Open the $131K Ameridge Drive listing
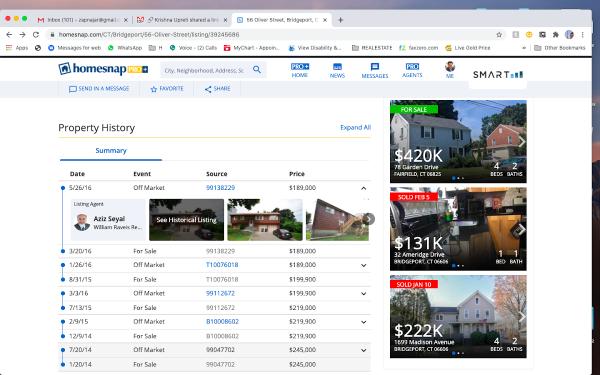Image resolution: width=600 pixels, height=375 pixels. click(x=458, y=229)
